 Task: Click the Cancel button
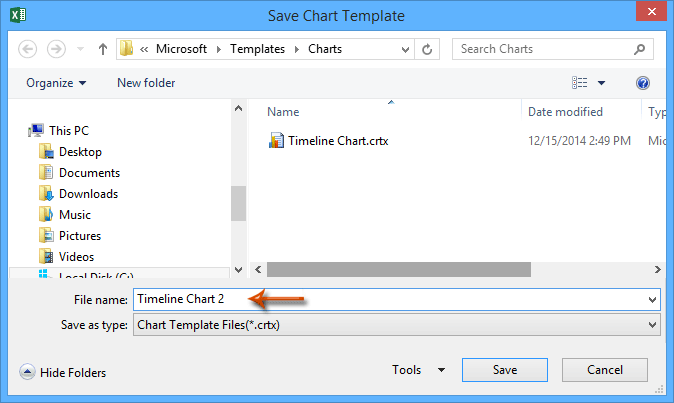(x=605, y=370)
